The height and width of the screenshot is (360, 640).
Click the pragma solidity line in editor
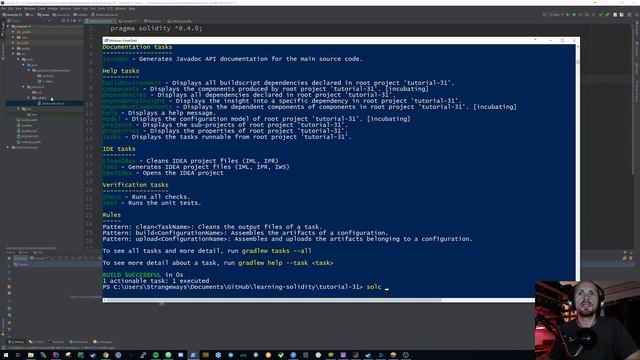[x=156, y=28]
